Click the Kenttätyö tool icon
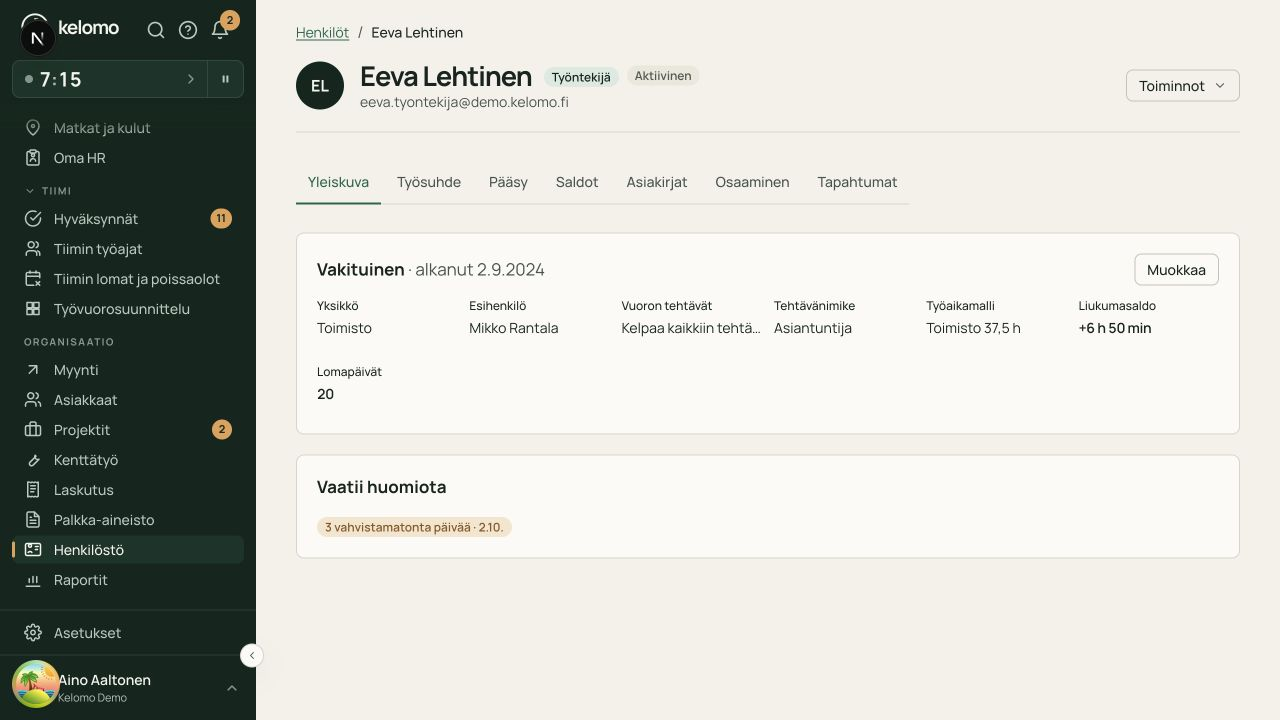Image resolution: width=1280 pixels, height=720 pixels. pos(33,460)
